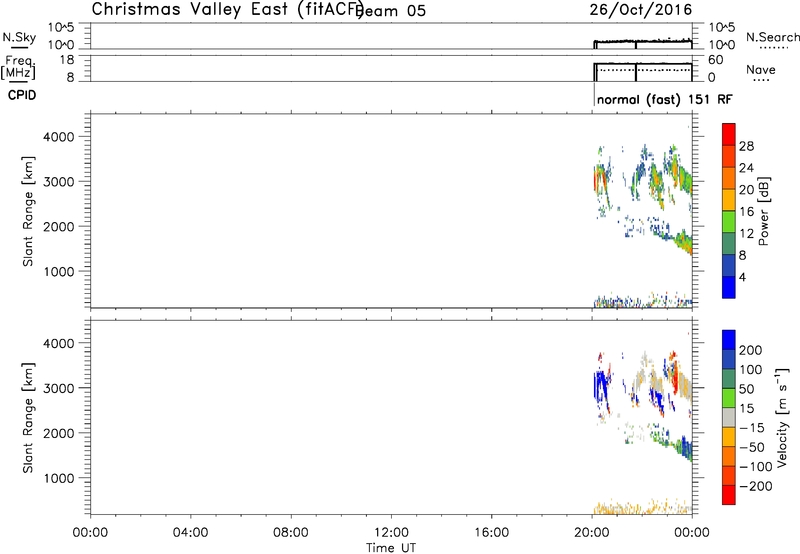Image resolution: width=800 pixels, height=554 pixels.
Task: Select the N.Sky legend label
Action: [x=19, y=37]
